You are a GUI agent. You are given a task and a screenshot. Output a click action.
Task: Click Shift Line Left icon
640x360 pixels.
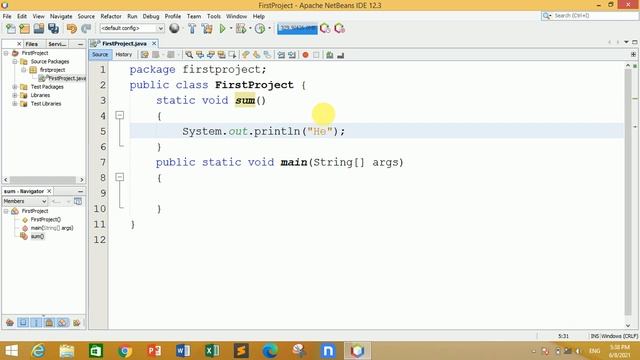pyautogui.click(x=281, y=55)
